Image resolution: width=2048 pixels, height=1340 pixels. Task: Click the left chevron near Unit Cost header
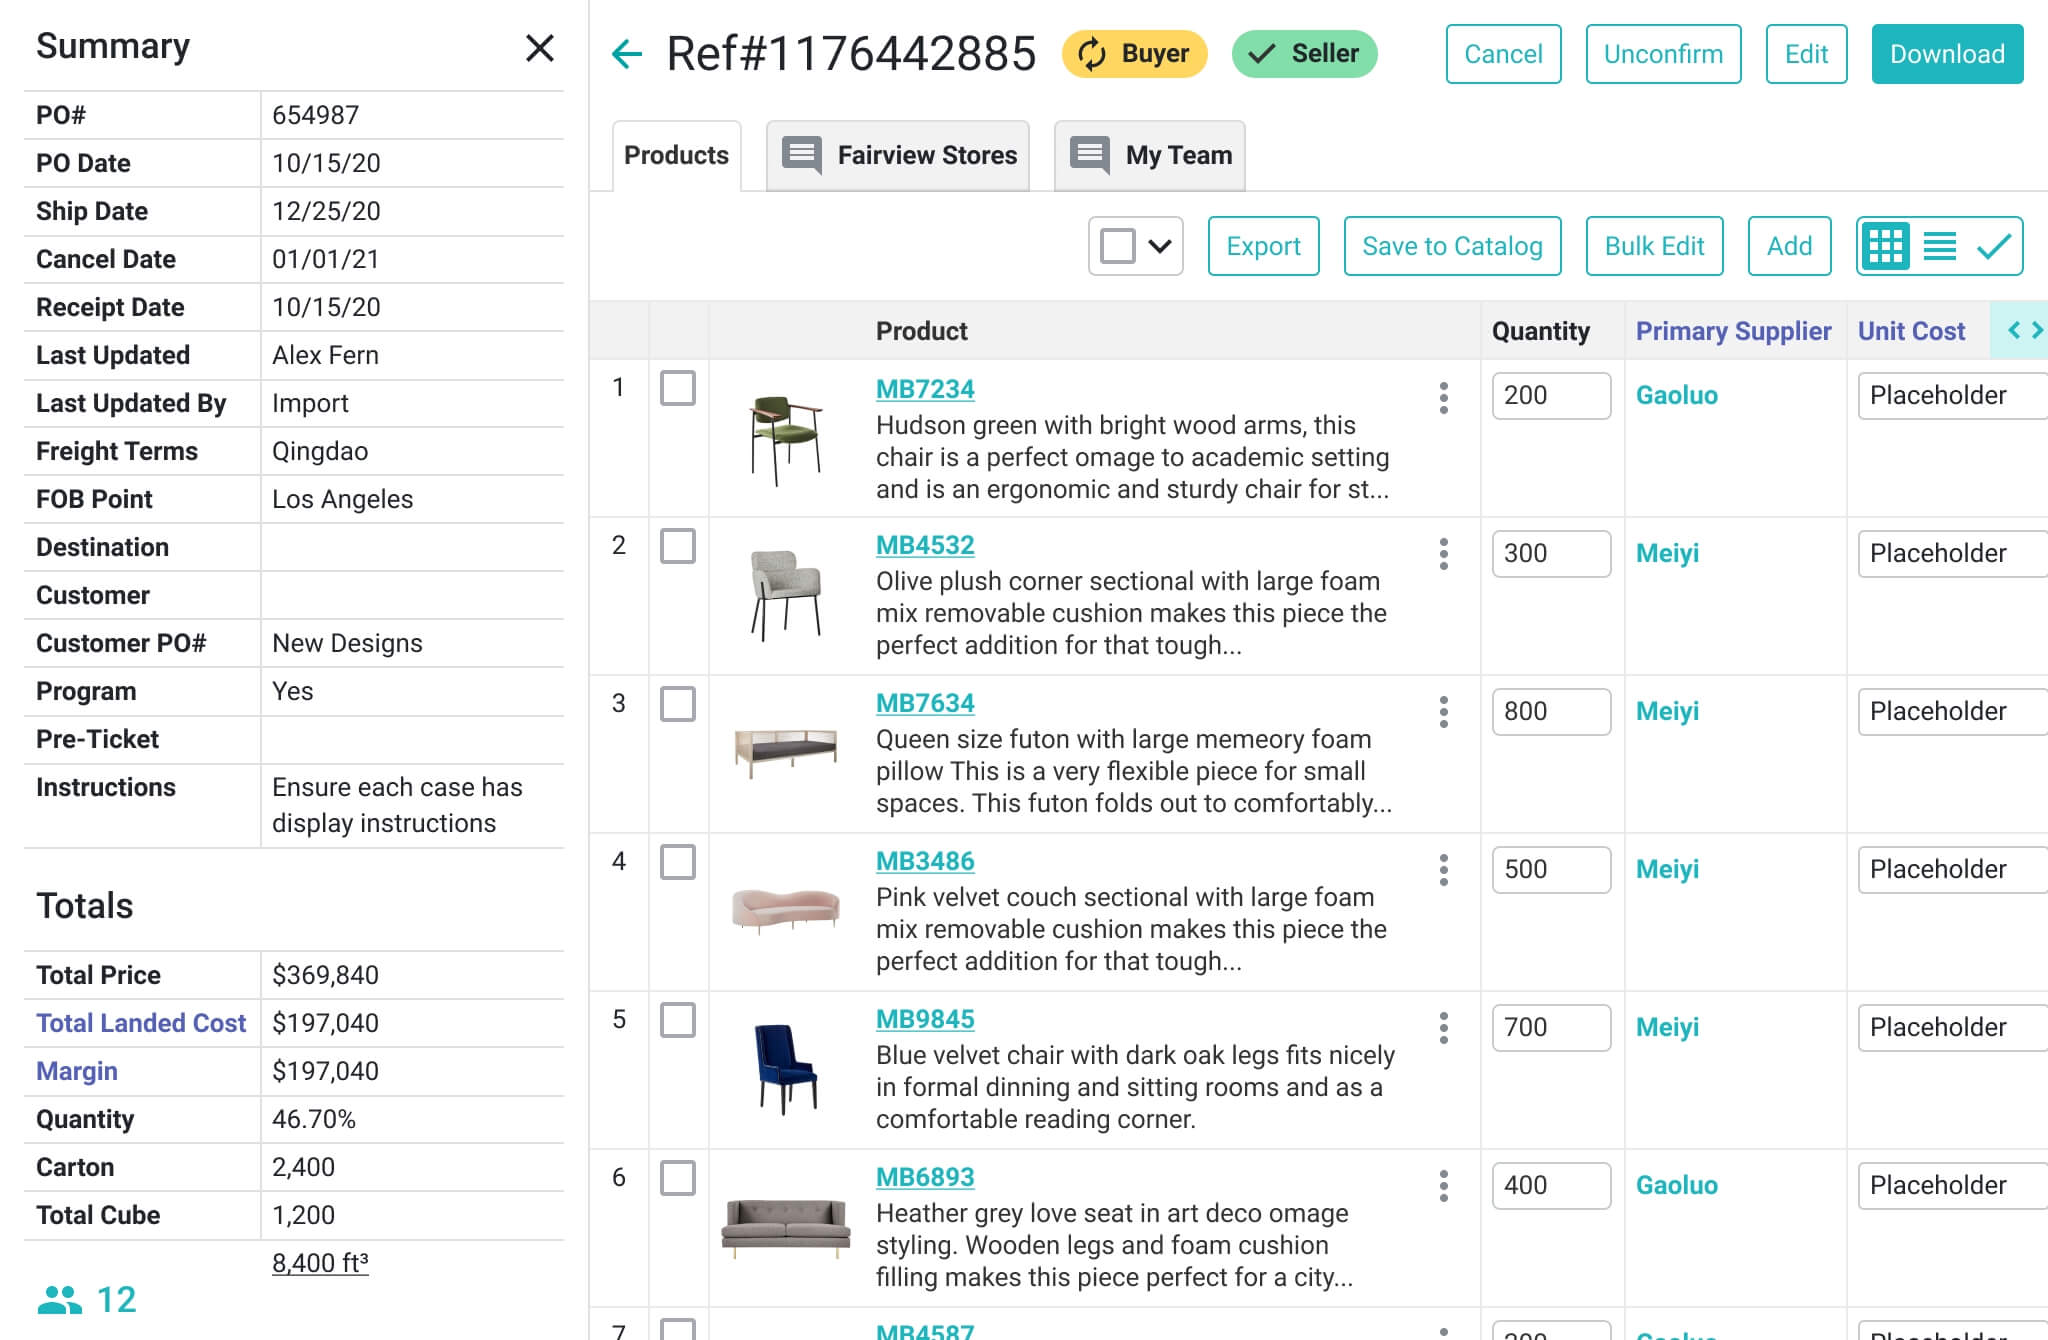(2016, 330)
